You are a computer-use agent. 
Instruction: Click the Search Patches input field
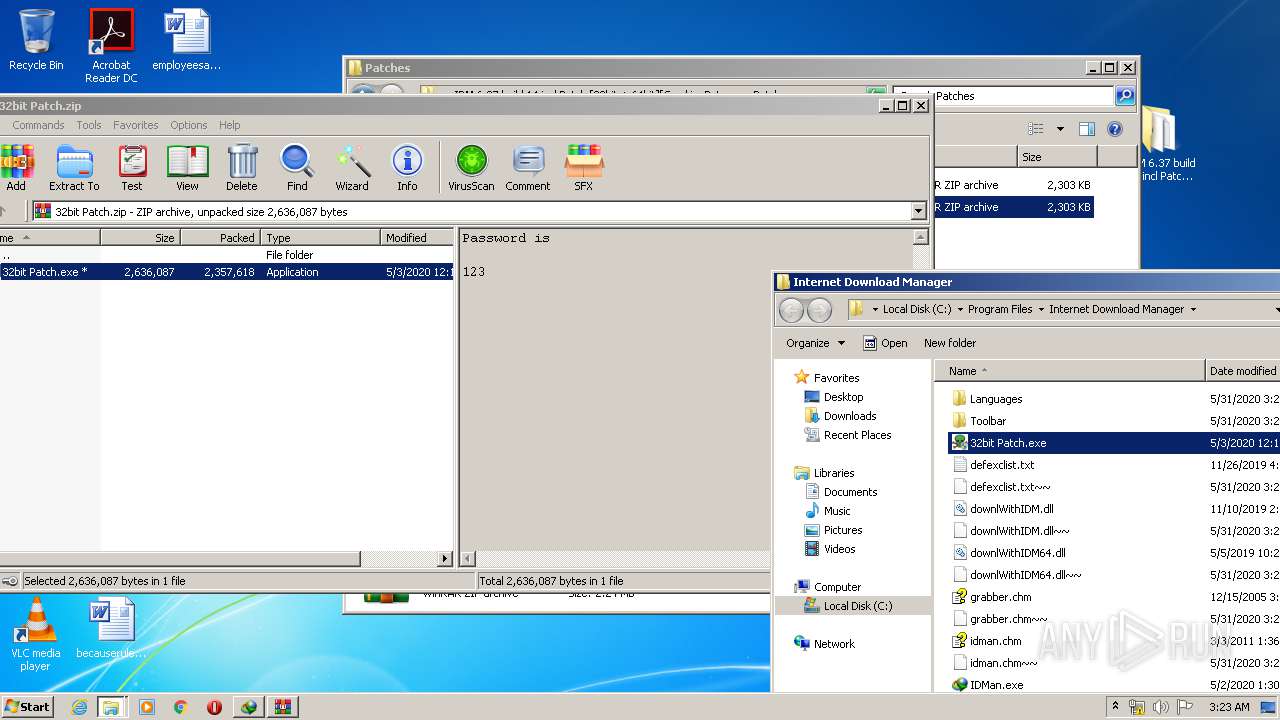pos(1002,96)
